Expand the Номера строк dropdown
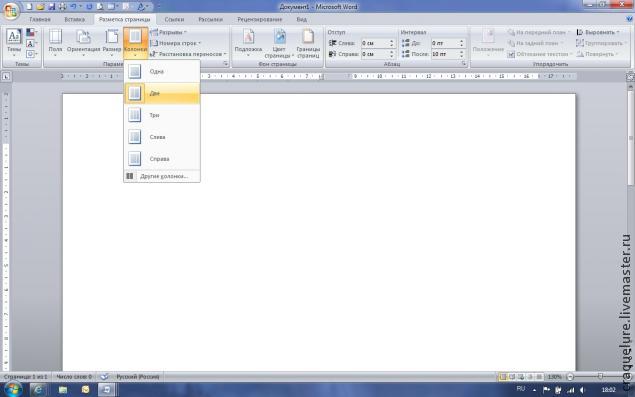The image size is (635, 397). tap(176, 43)
